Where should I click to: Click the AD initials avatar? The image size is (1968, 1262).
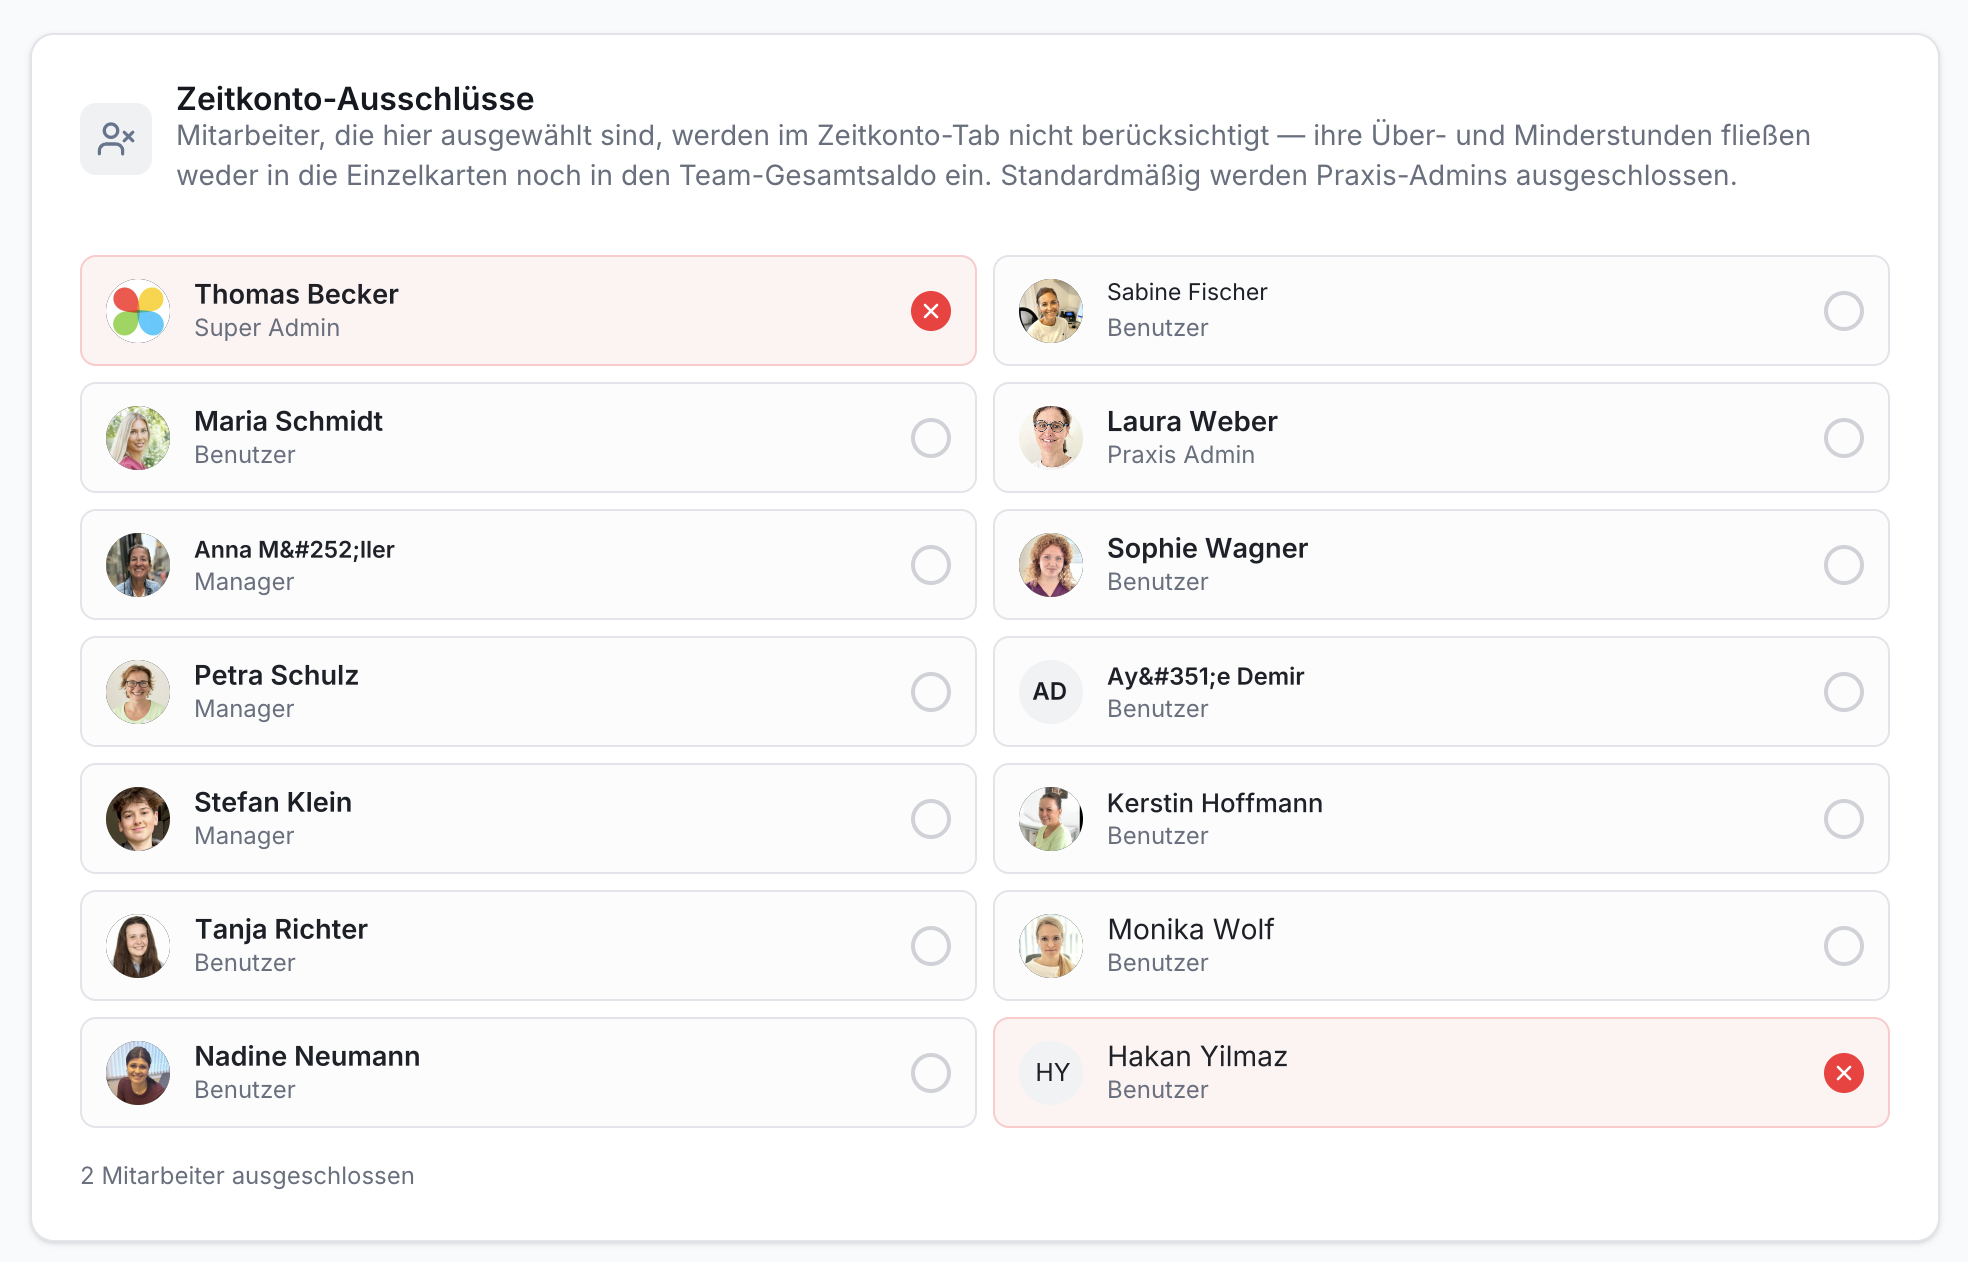click(1051, 692)
